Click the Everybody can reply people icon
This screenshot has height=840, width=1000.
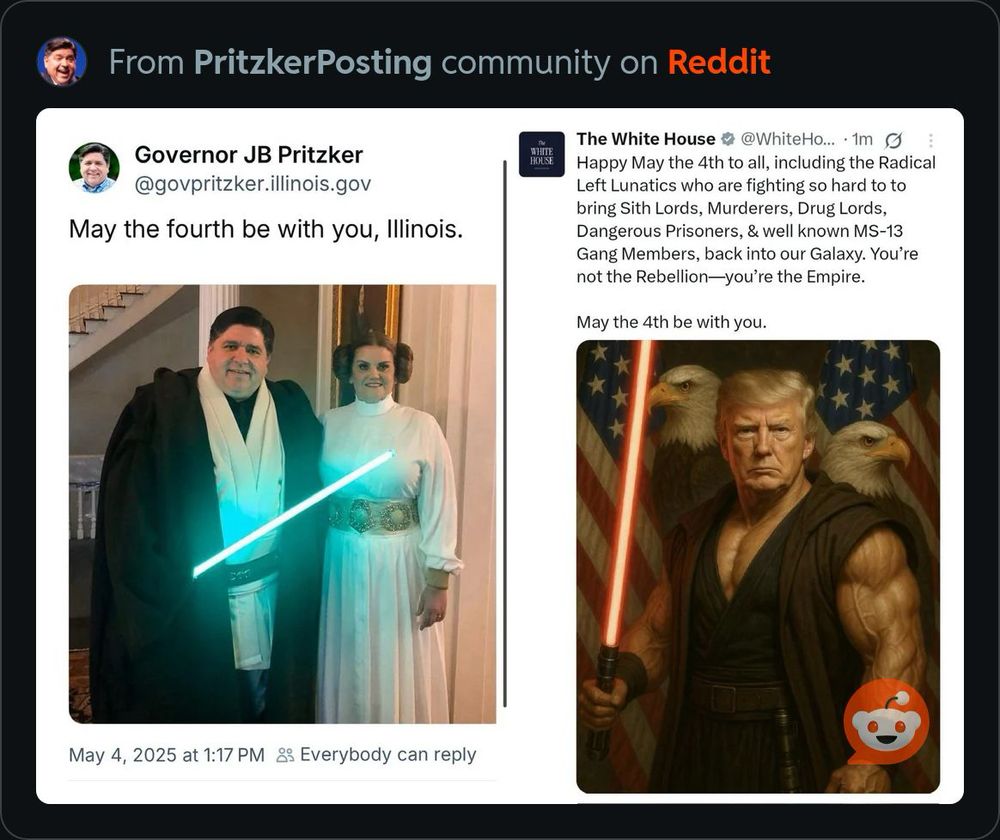click(285, 755)
